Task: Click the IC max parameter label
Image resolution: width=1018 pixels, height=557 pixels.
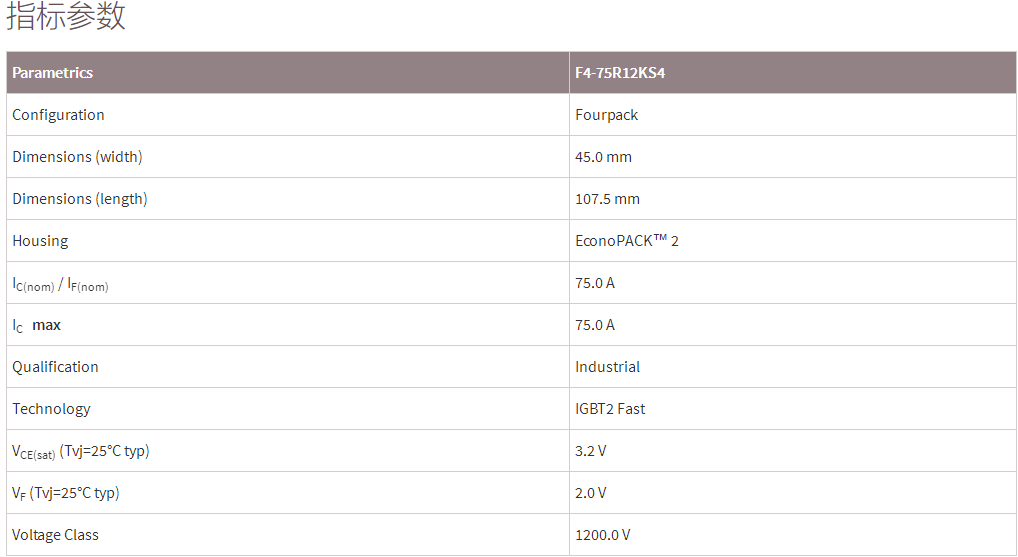Action: pyautogui.click(x=37, y=326)
